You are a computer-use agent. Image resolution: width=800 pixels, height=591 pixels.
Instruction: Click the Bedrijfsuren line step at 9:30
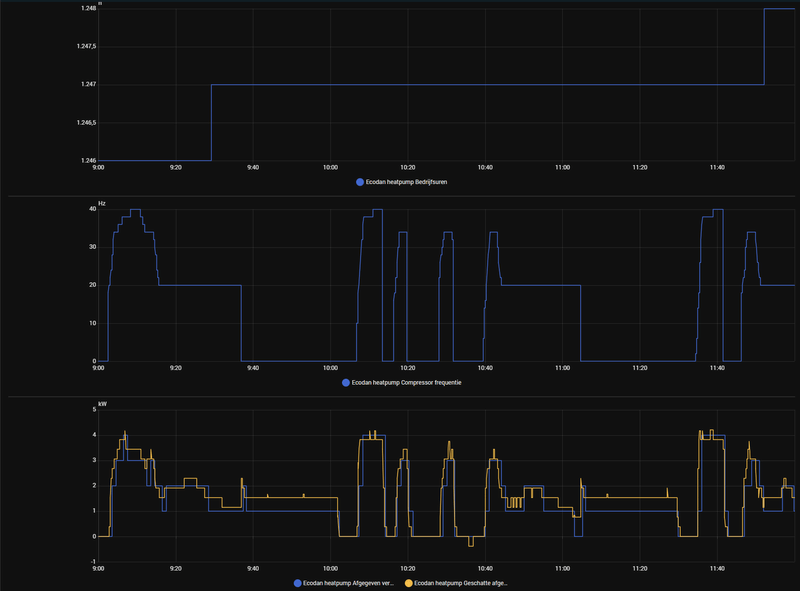pyautogui.click(x=212, y=122)
